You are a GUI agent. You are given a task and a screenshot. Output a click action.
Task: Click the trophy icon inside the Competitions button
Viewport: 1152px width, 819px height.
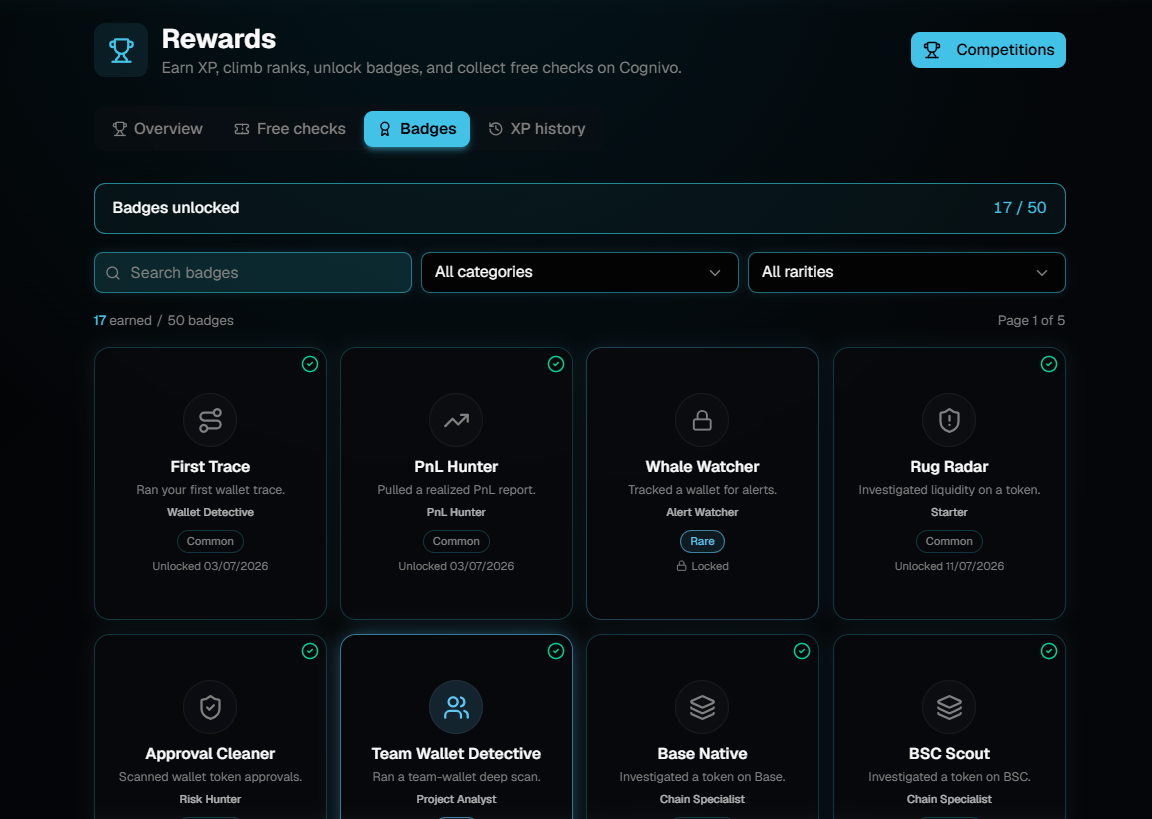(x=932, y=50)
